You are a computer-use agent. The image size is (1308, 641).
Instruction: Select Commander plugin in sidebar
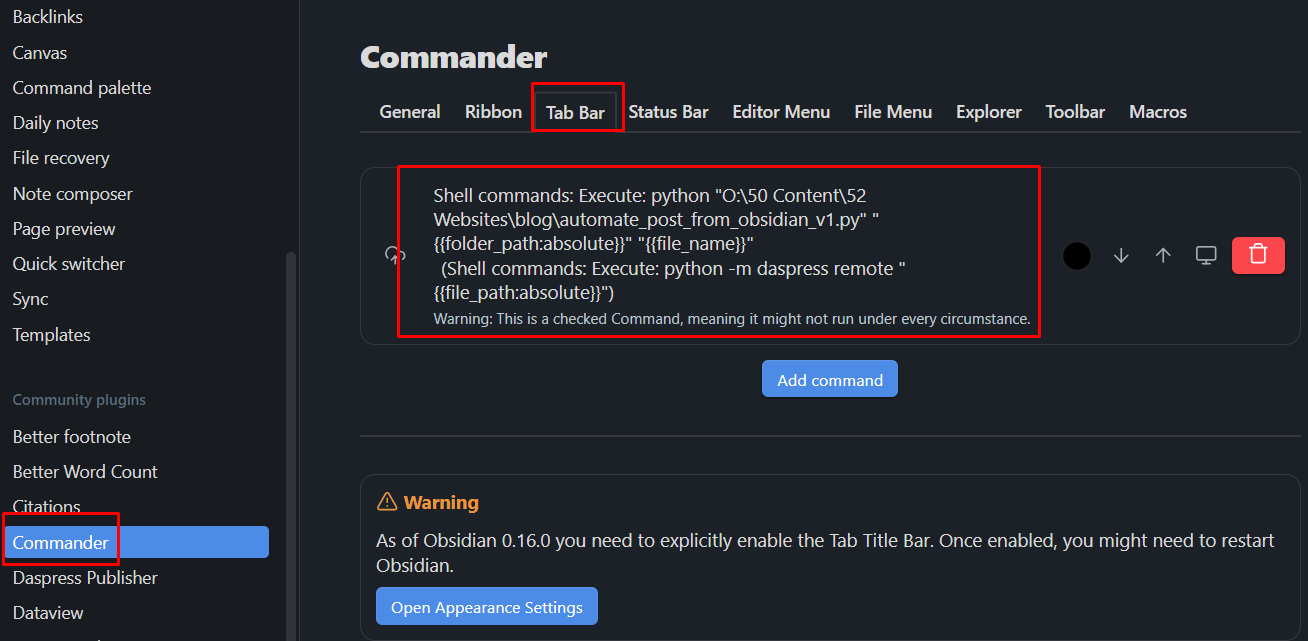click(136, 542)
